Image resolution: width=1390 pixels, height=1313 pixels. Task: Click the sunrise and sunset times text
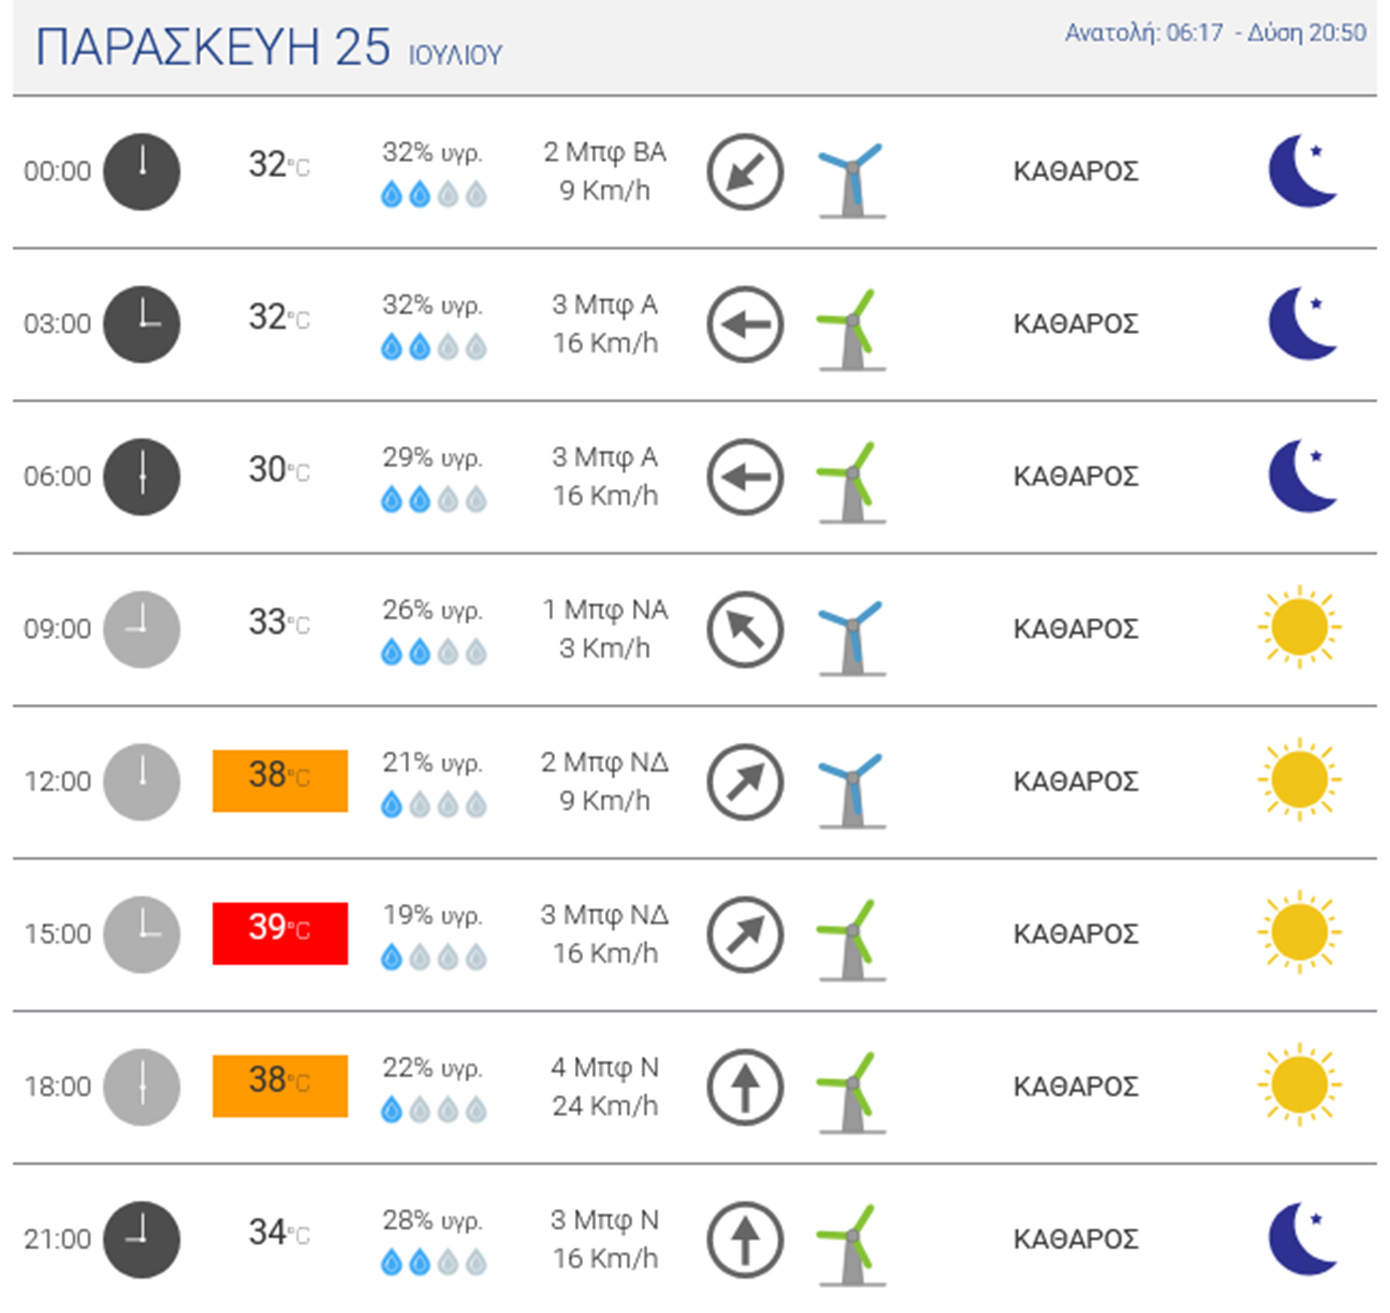pyautogui.click(x=1214, y=33)
